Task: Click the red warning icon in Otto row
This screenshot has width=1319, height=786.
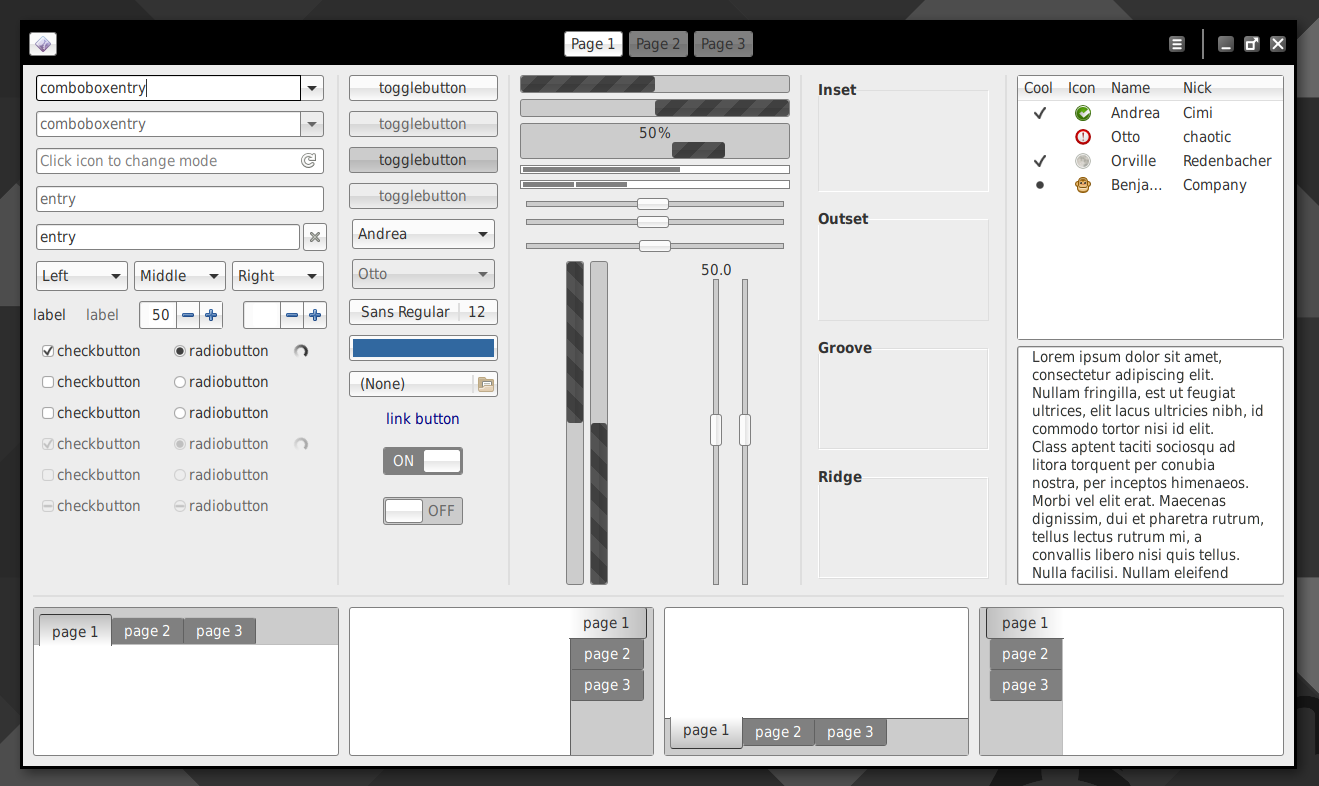Action: (1082, 137)
